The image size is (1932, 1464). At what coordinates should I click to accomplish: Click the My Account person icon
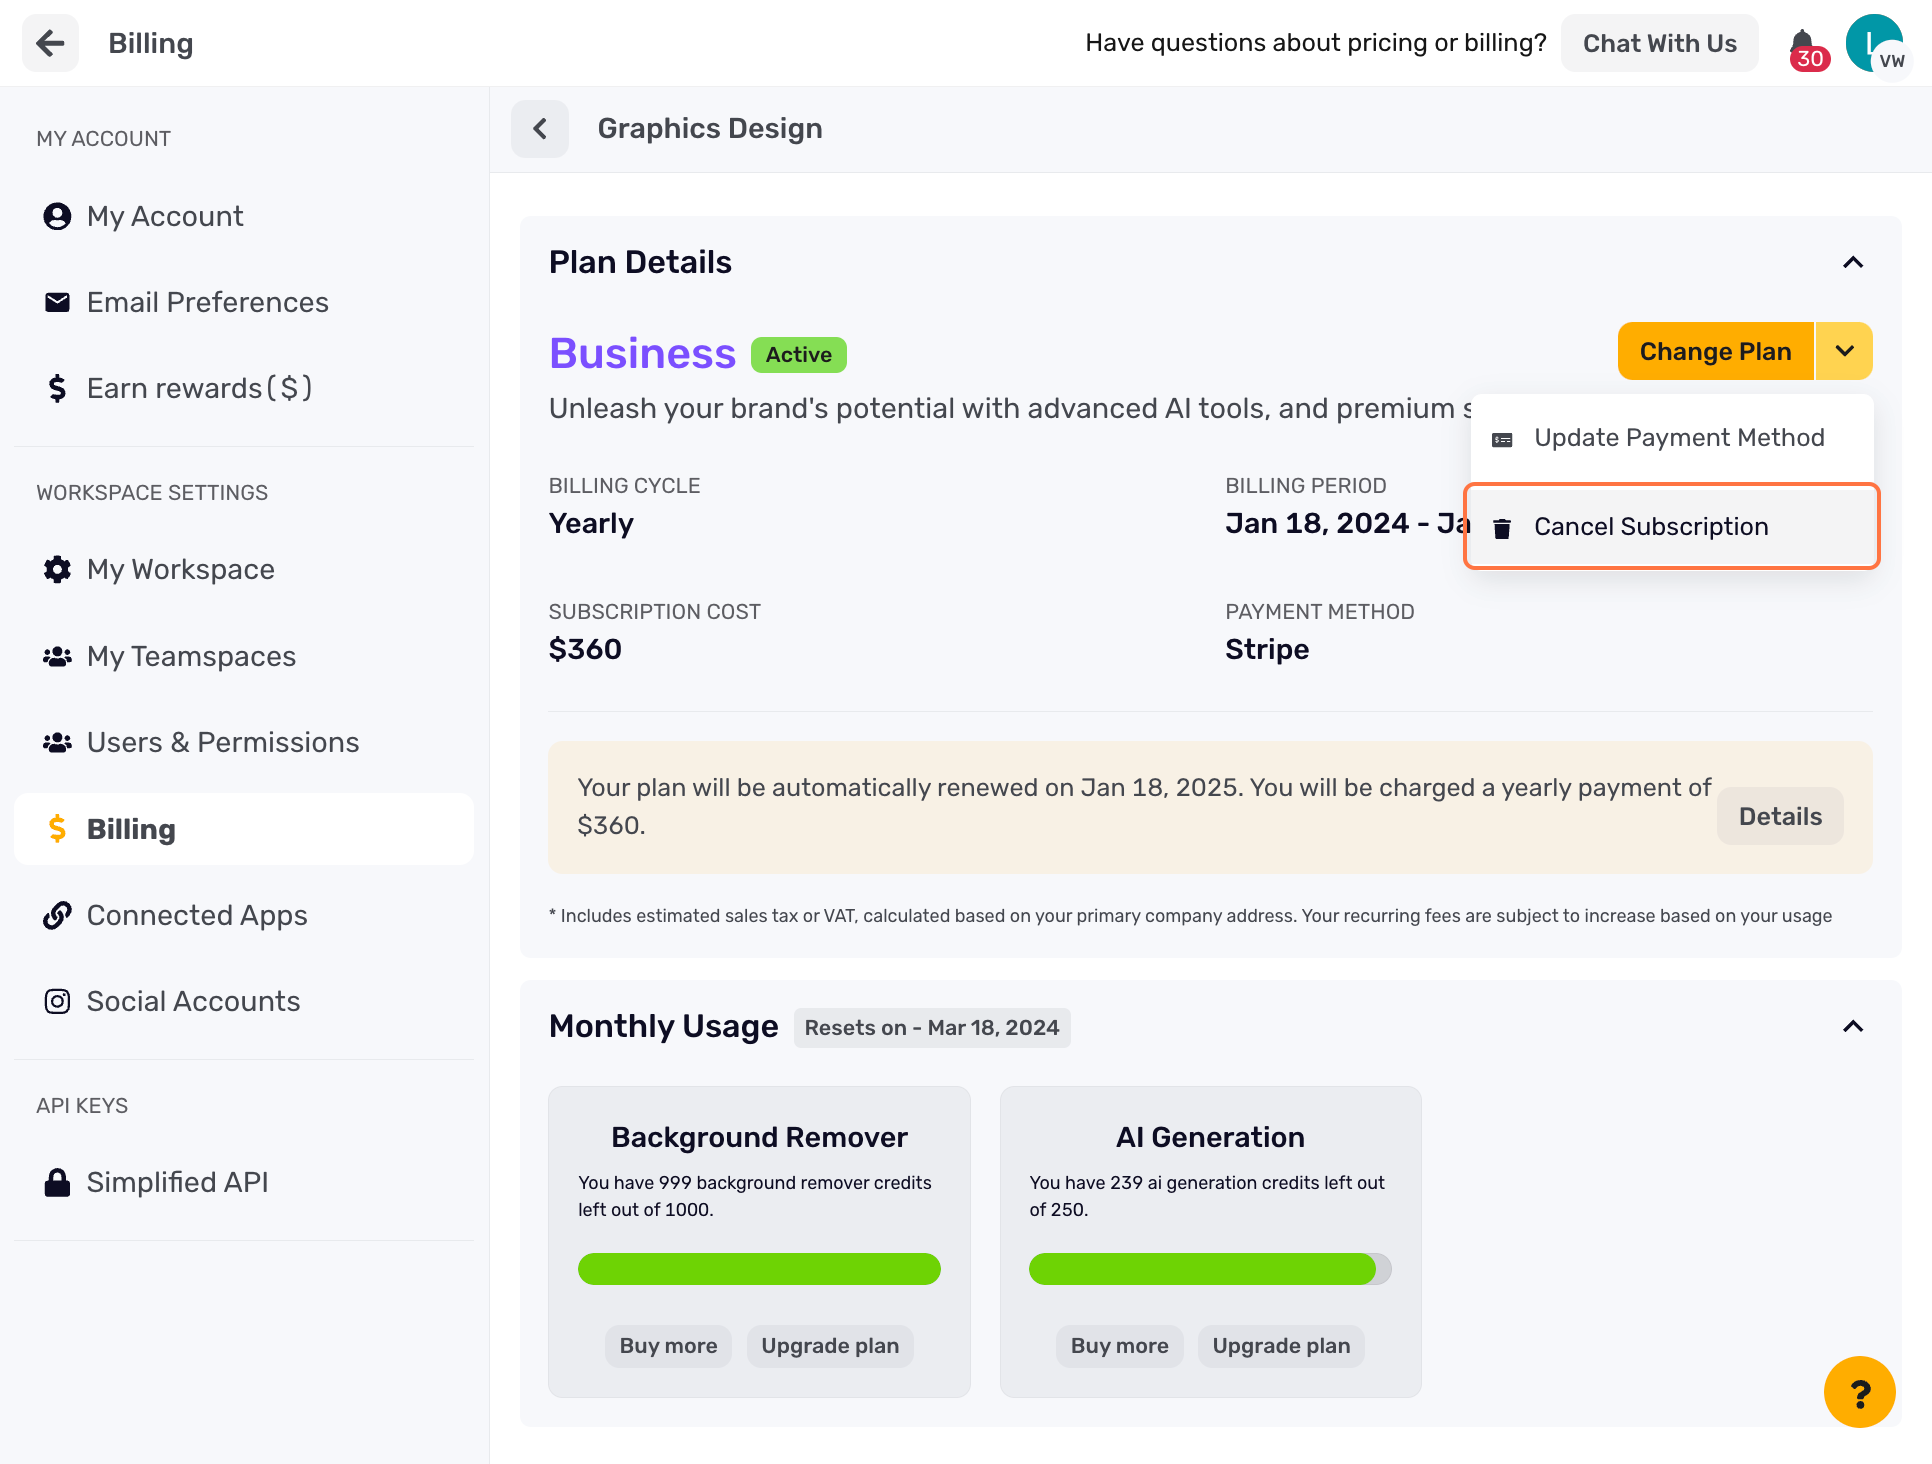point(57,216)
